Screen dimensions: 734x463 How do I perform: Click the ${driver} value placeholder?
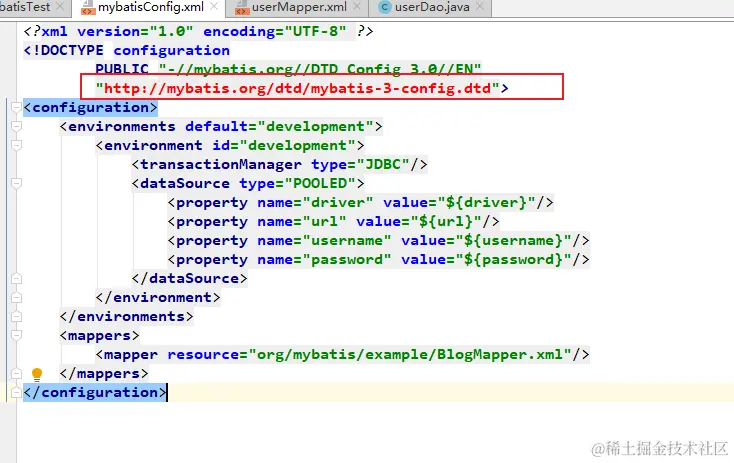tap(487, 202)
